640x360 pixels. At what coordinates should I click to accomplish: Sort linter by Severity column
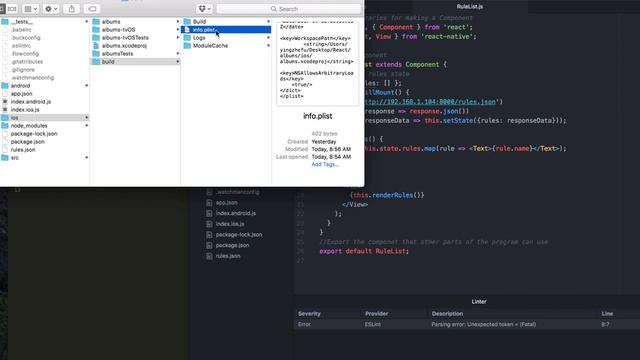point(309,313)
